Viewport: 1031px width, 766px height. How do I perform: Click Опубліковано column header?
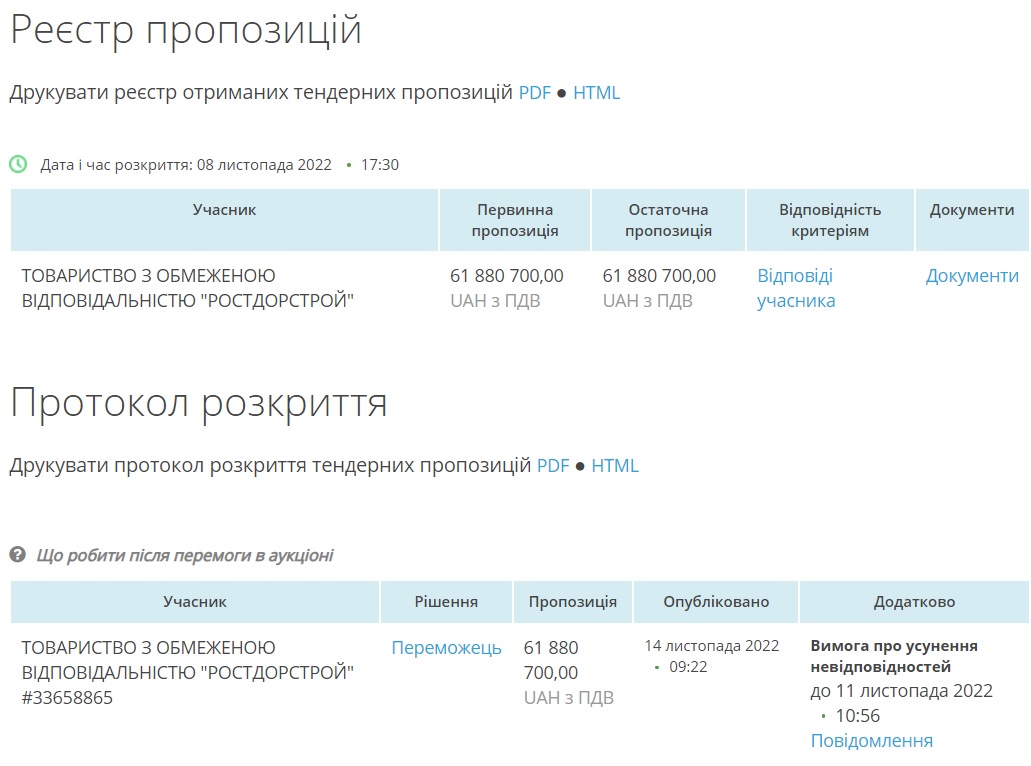tap(716, 602)
